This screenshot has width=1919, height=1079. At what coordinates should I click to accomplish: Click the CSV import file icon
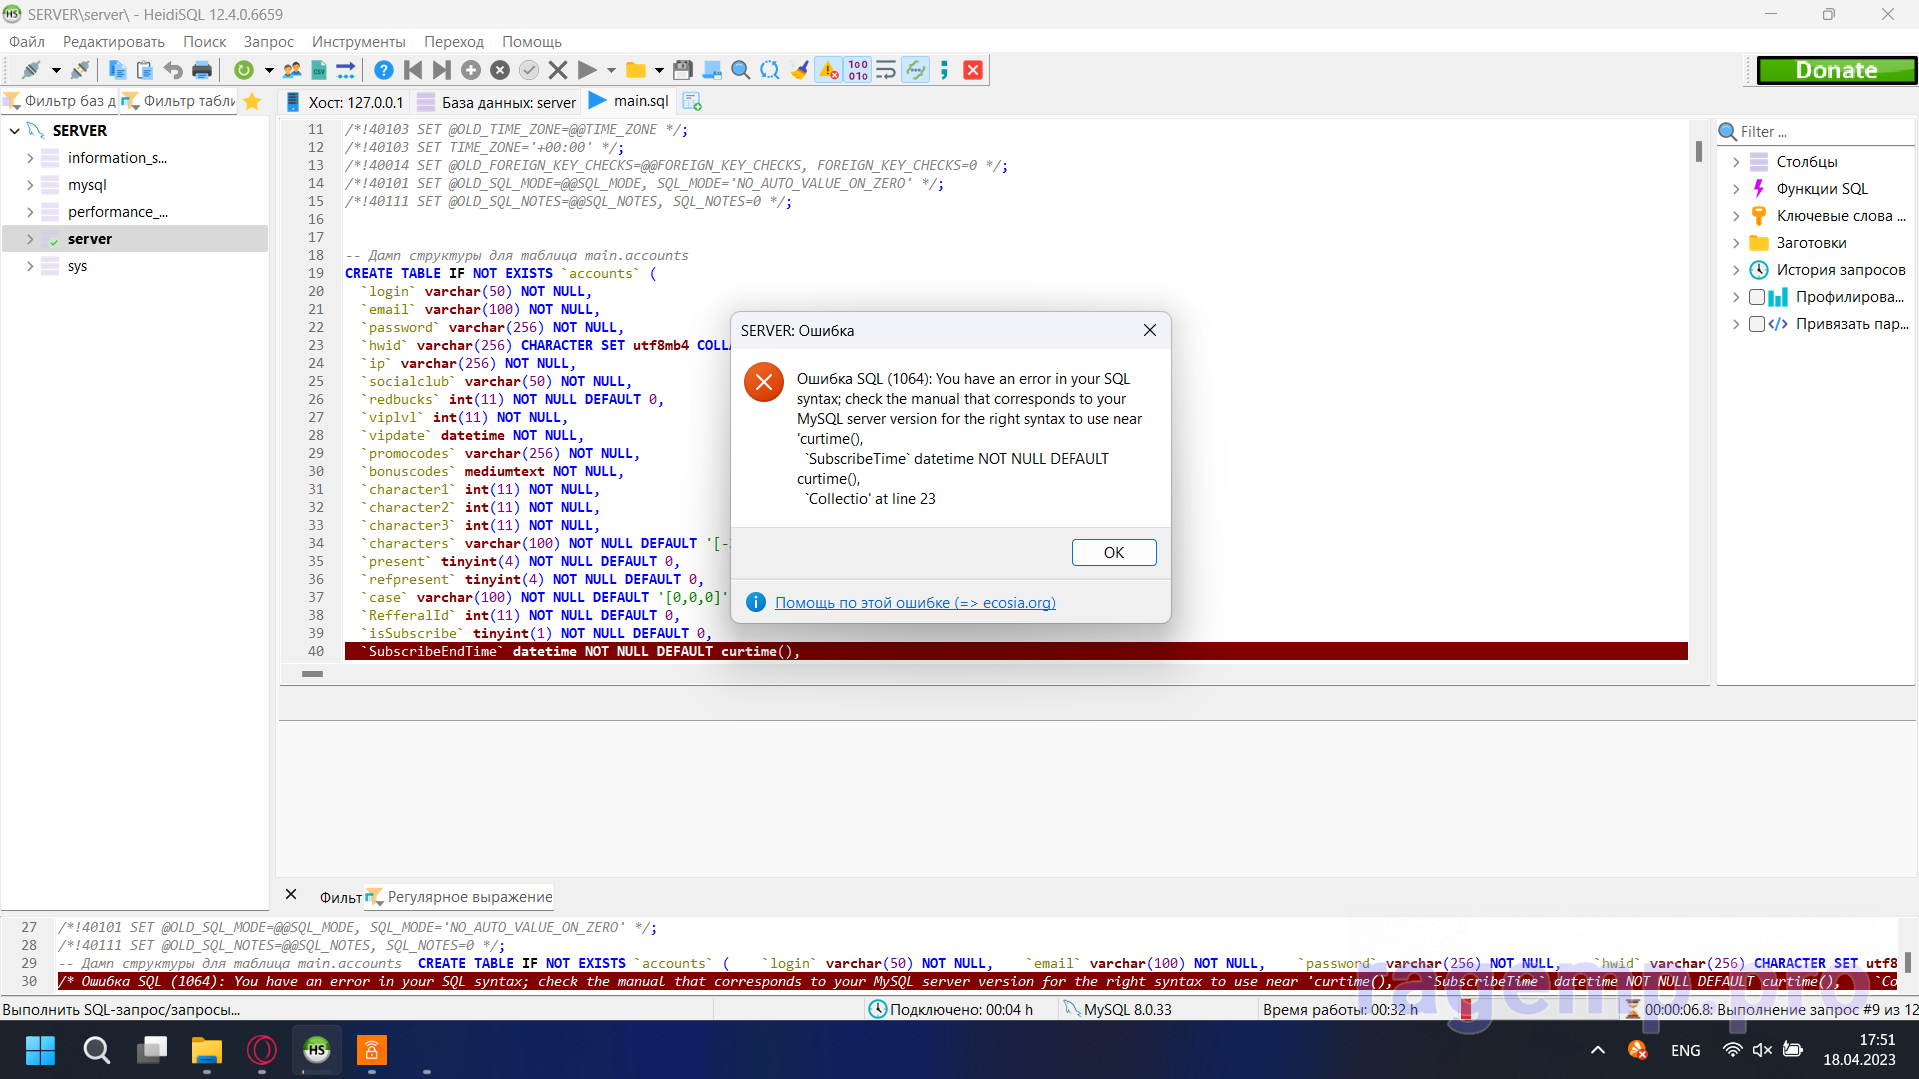319,70
